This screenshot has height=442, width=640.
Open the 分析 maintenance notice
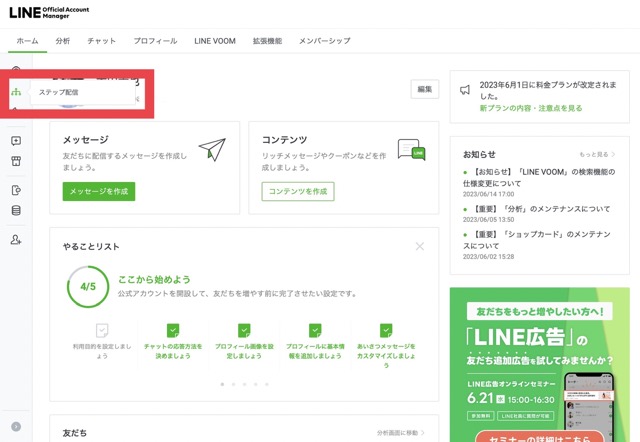[x=541, y=209]
